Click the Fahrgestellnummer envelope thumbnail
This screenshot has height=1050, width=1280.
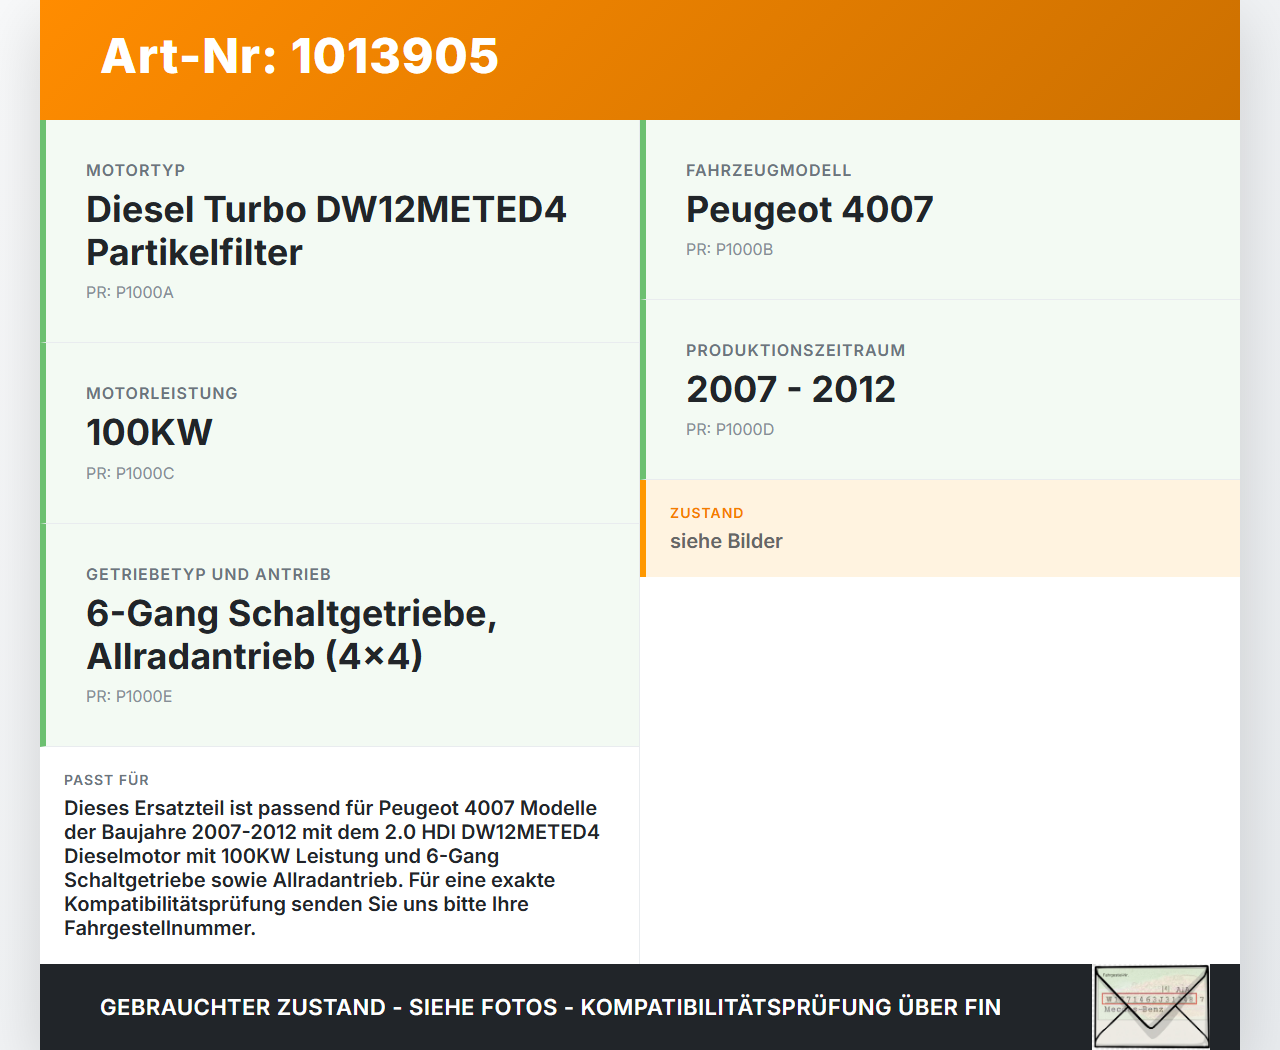pyautogui.click(x=1150, y=1006)
